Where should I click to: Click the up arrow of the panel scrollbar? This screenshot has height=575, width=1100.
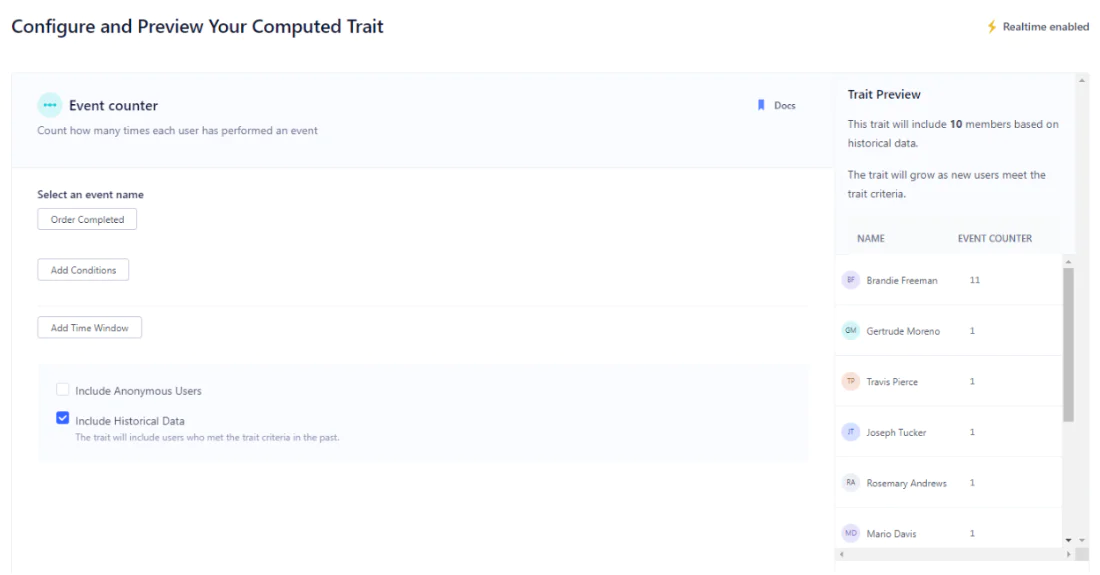coord(1082,79)
